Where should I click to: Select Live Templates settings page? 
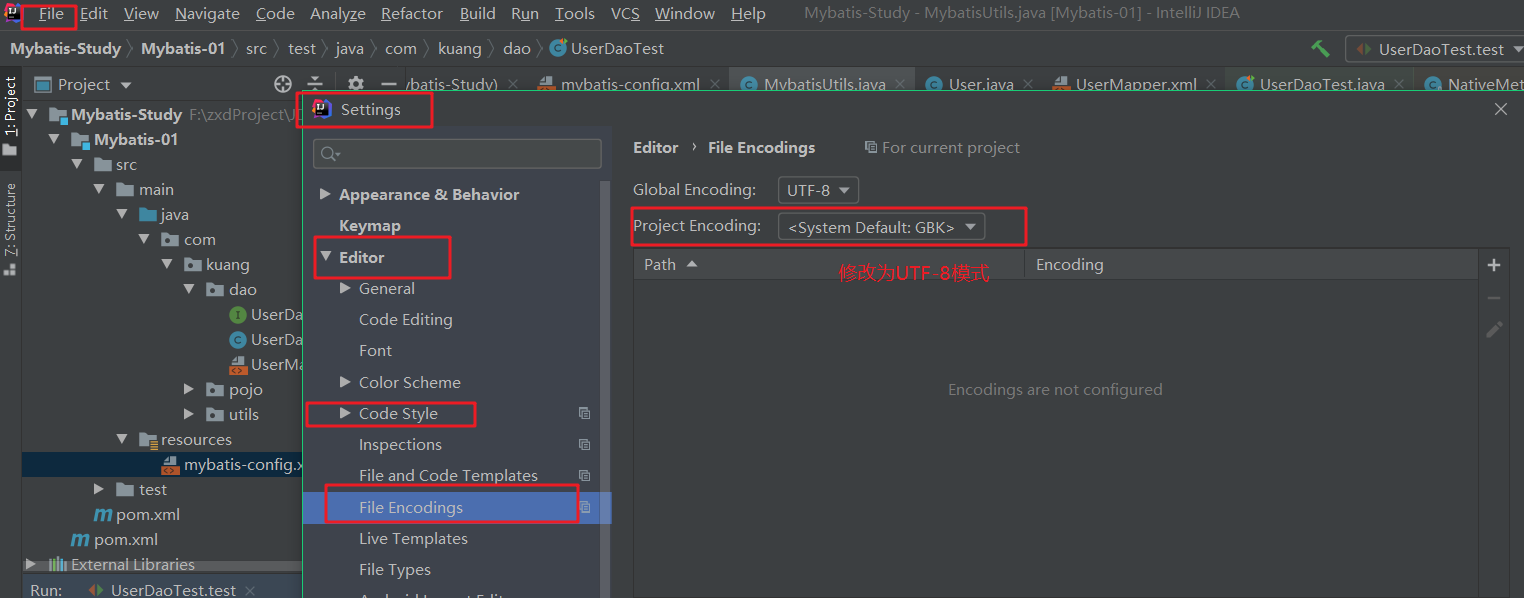[413, 539]
